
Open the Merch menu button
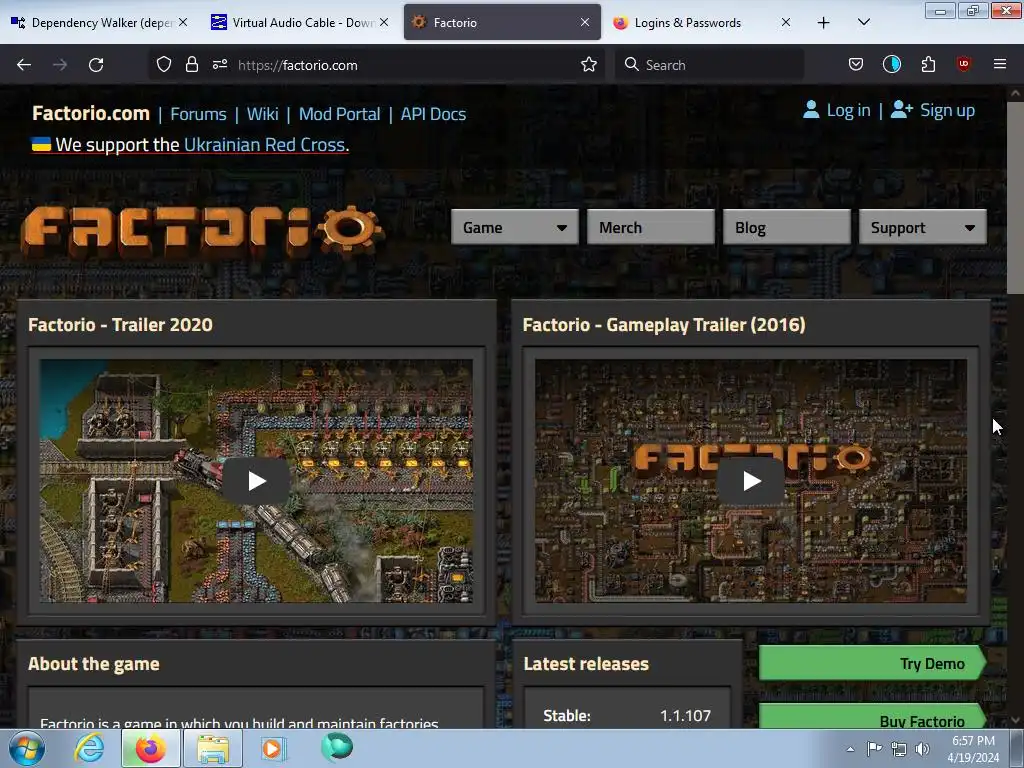pyautogui.click(x=650, y=227)
